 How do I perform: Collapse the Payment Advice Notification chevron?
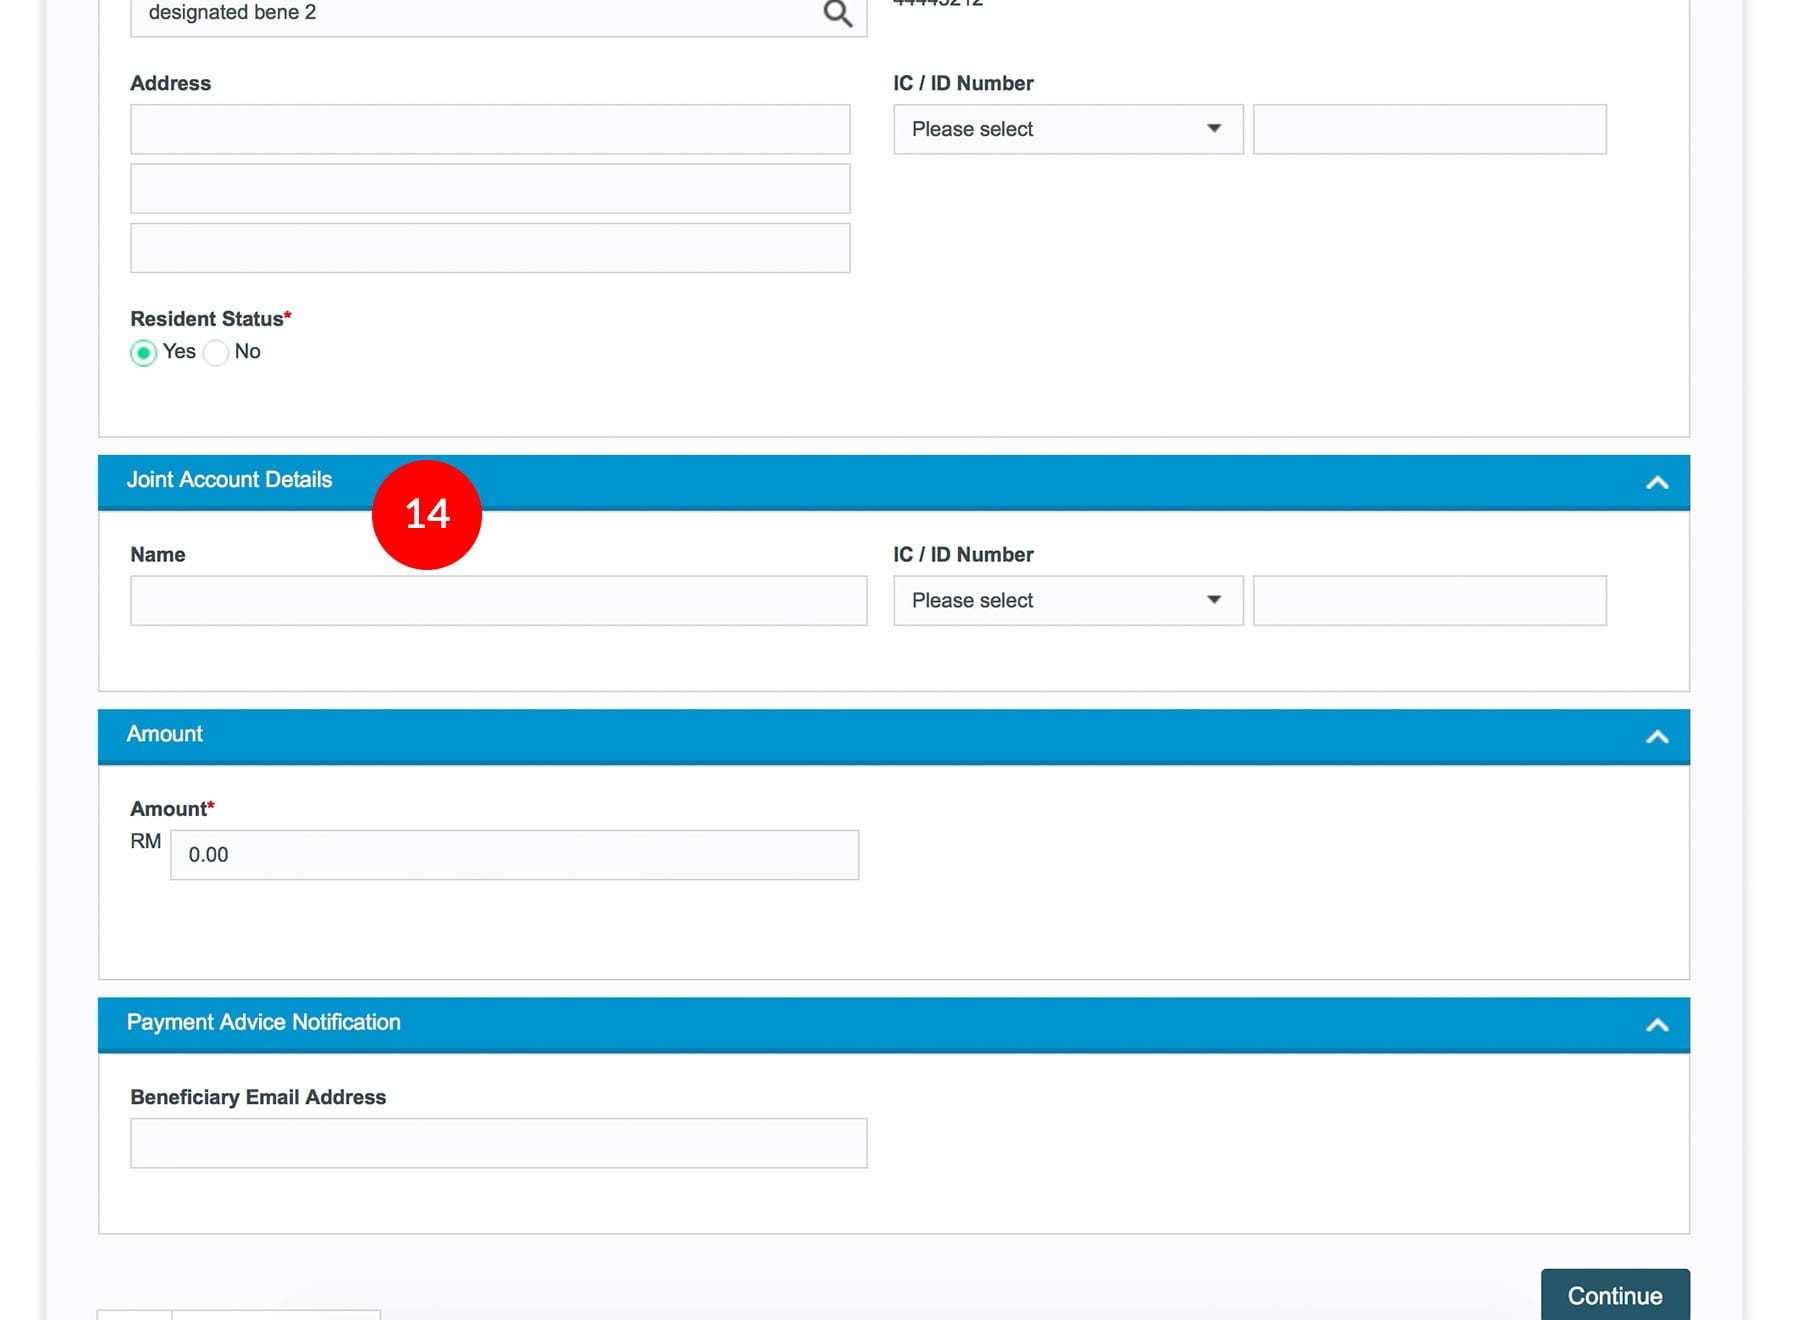(x=1657, y=1025)
